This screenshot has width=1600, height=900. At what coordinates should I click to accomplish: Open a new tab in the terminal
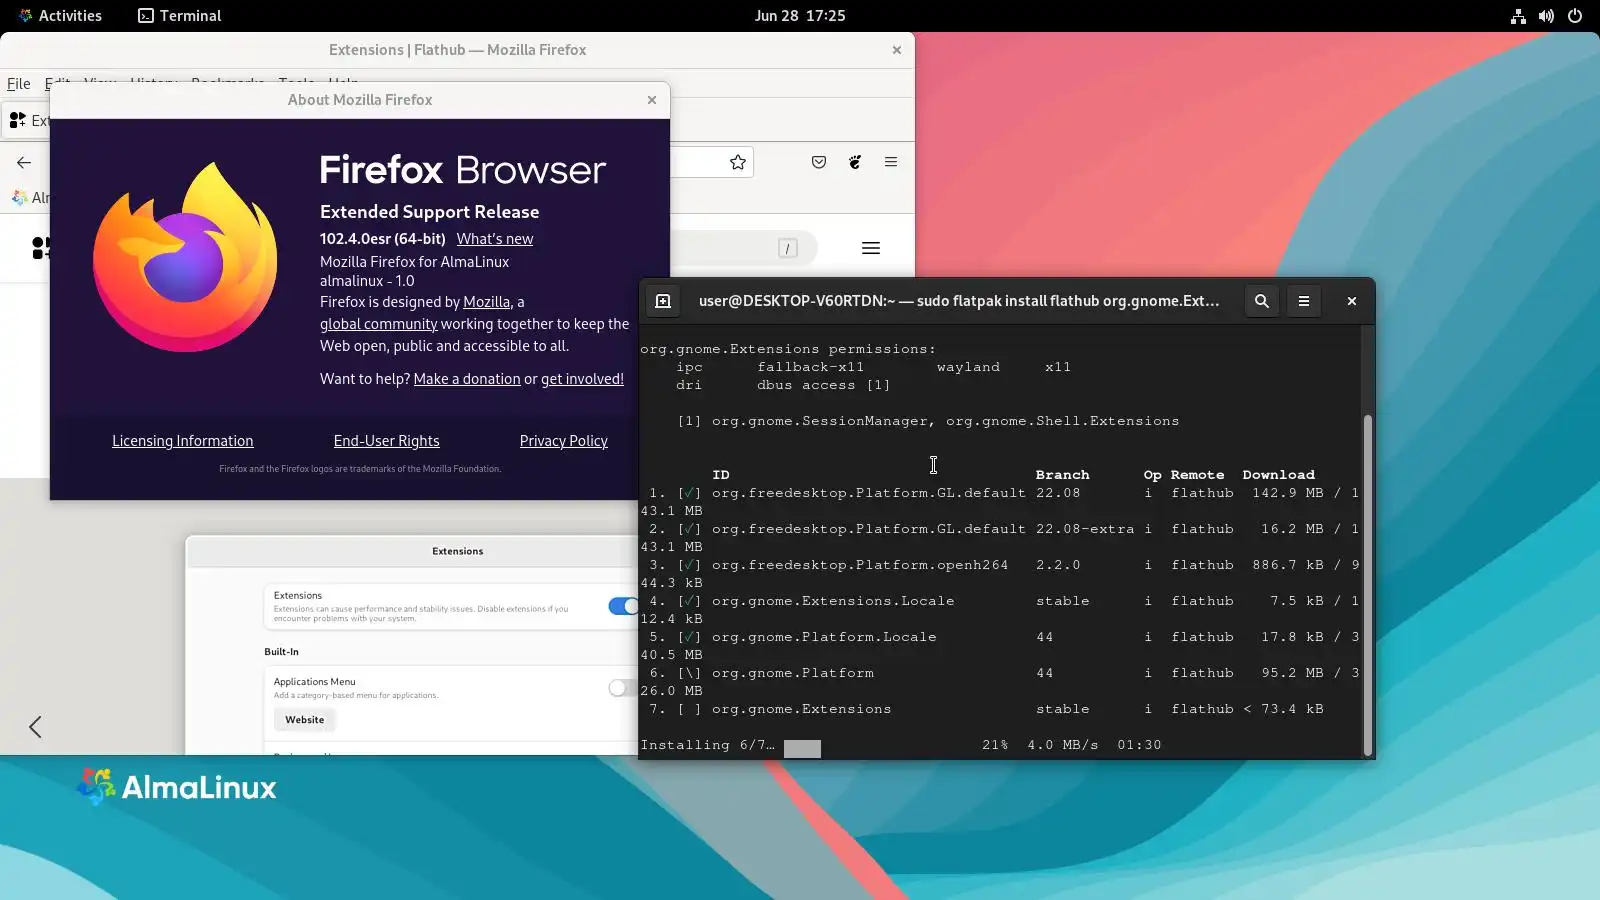663,301
